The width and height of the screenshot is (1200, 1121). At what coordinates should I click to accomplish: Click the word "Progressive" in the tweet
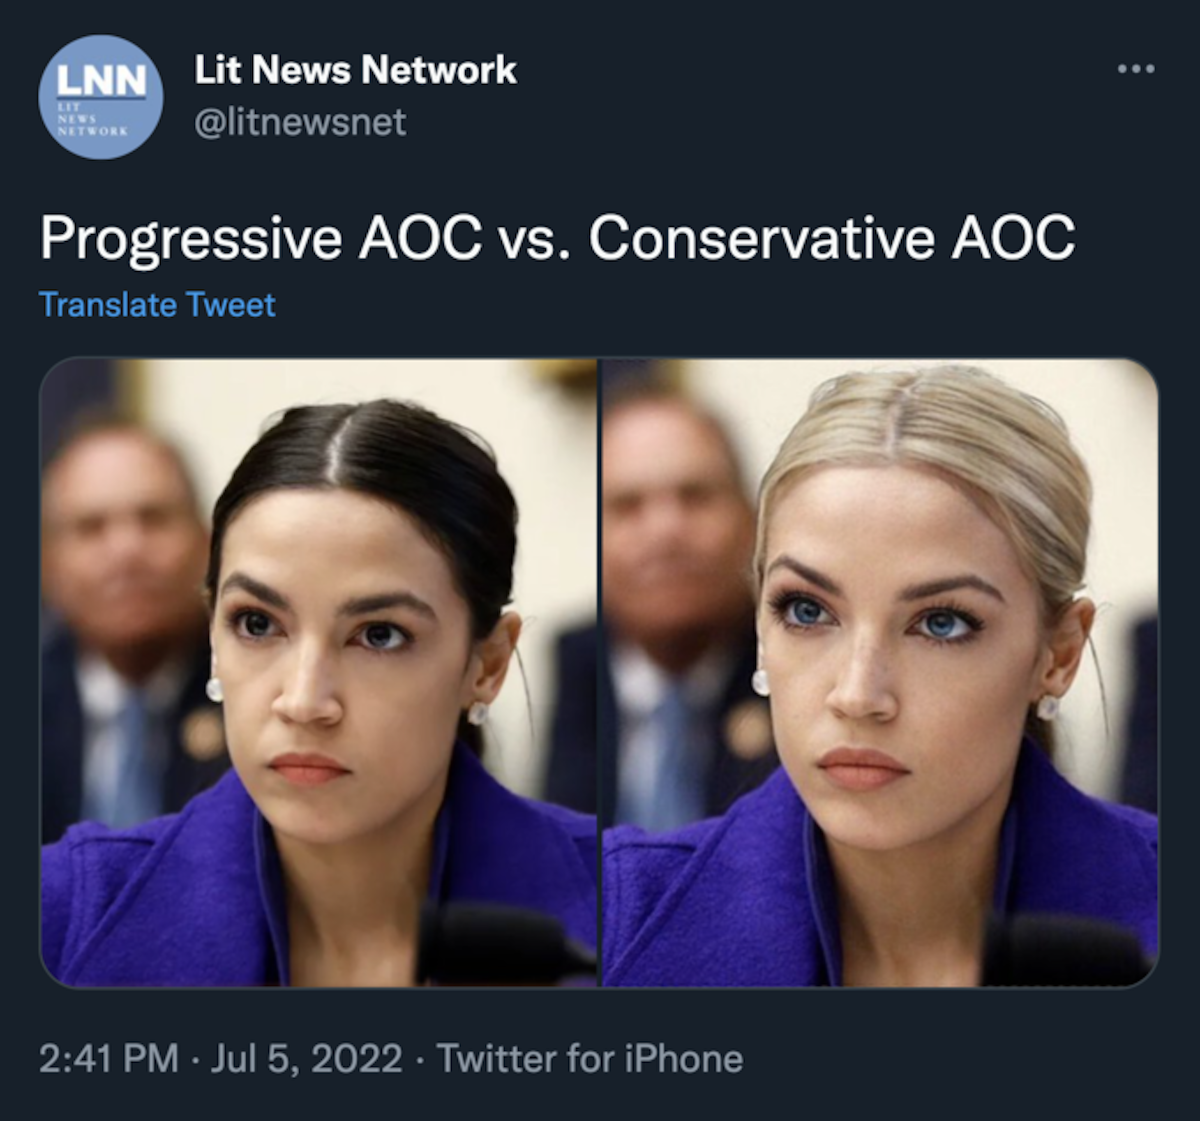(190, 239)
